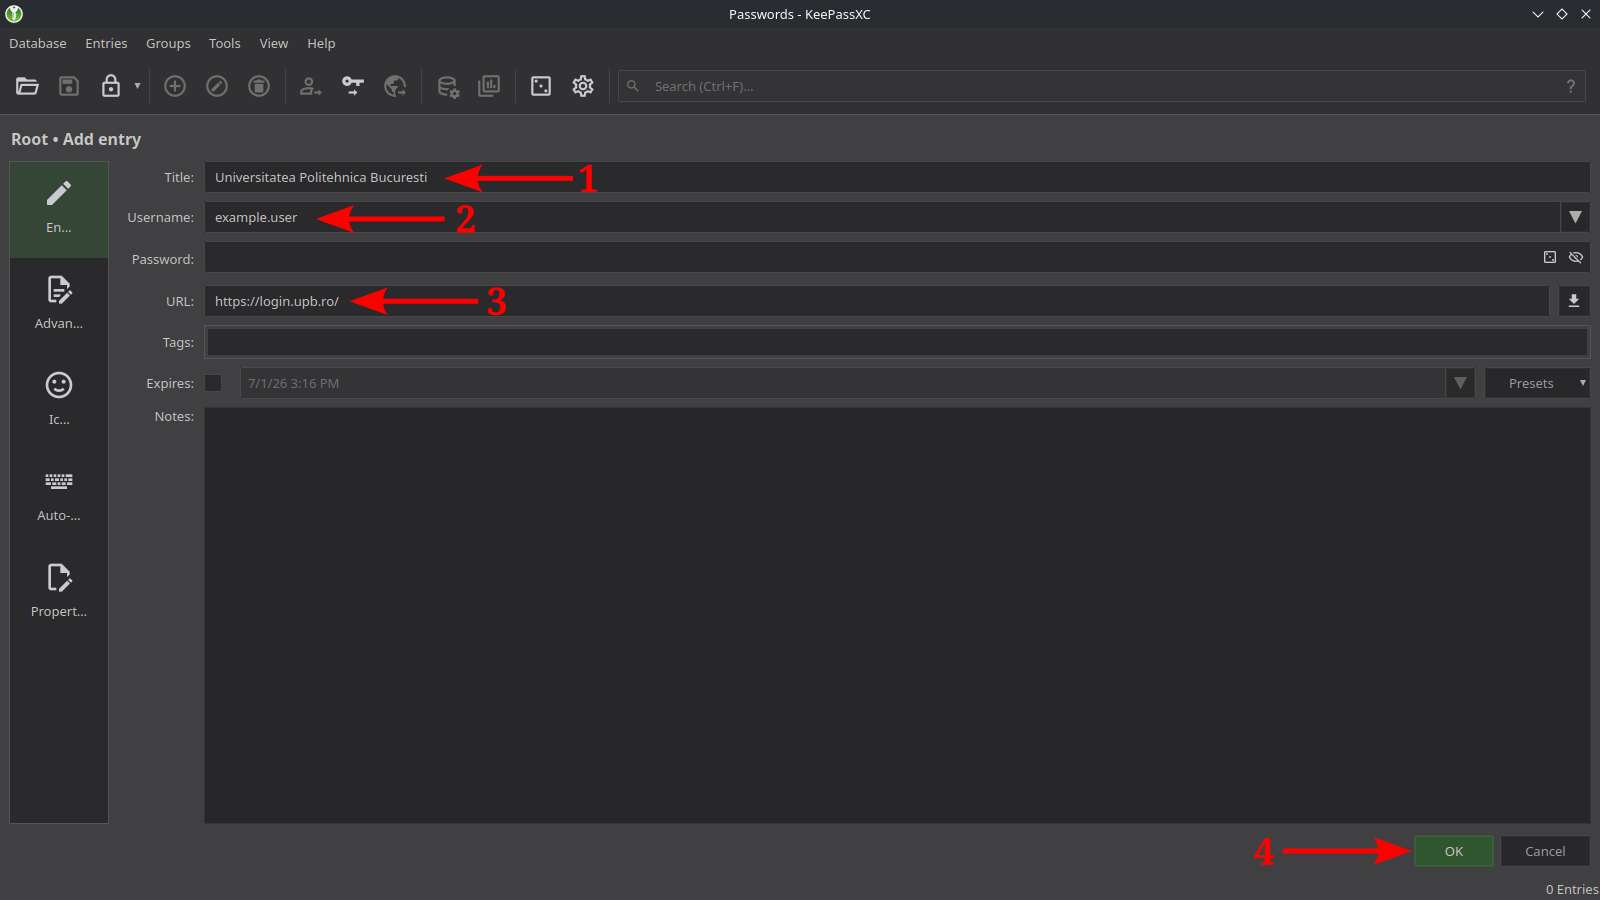1600x900 pixels.
Task: Open database folder icon in toolbar
Action: [27, 86]
